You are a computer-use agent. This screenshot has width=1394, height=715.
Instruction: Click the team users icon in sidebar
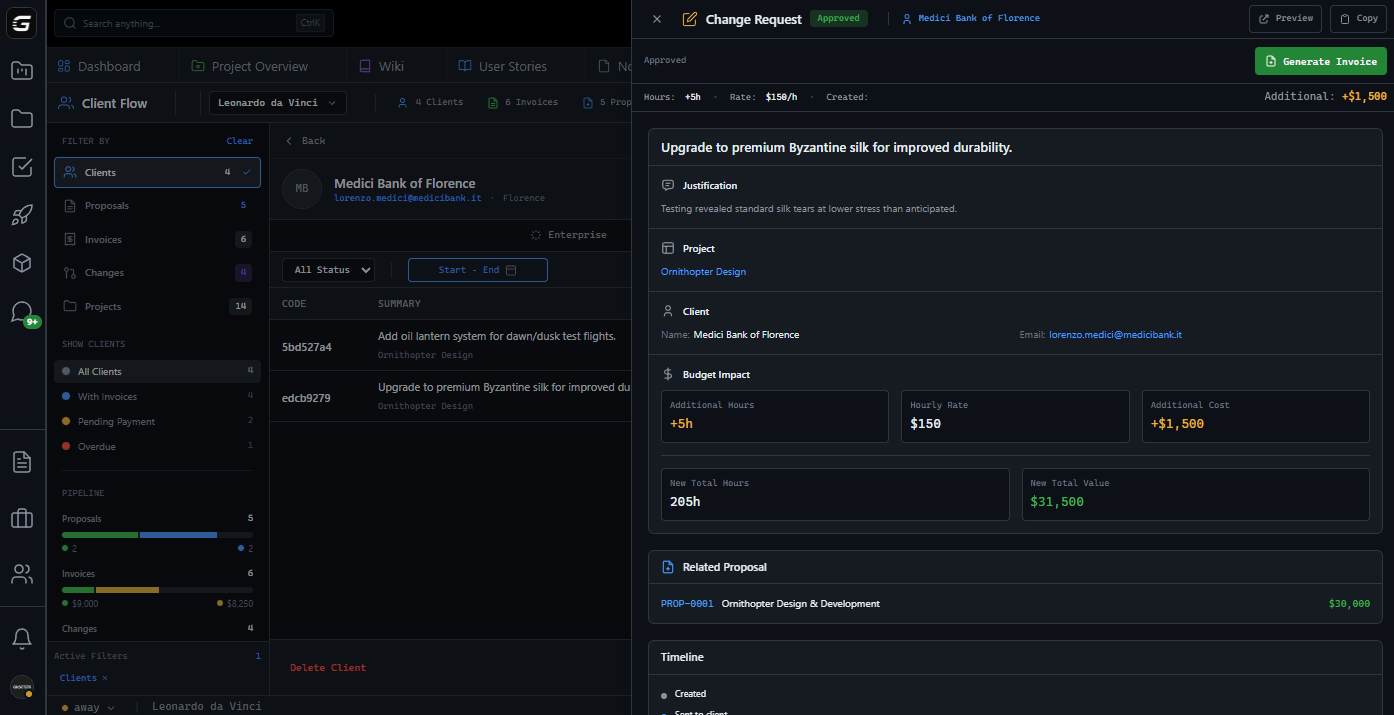22,574
